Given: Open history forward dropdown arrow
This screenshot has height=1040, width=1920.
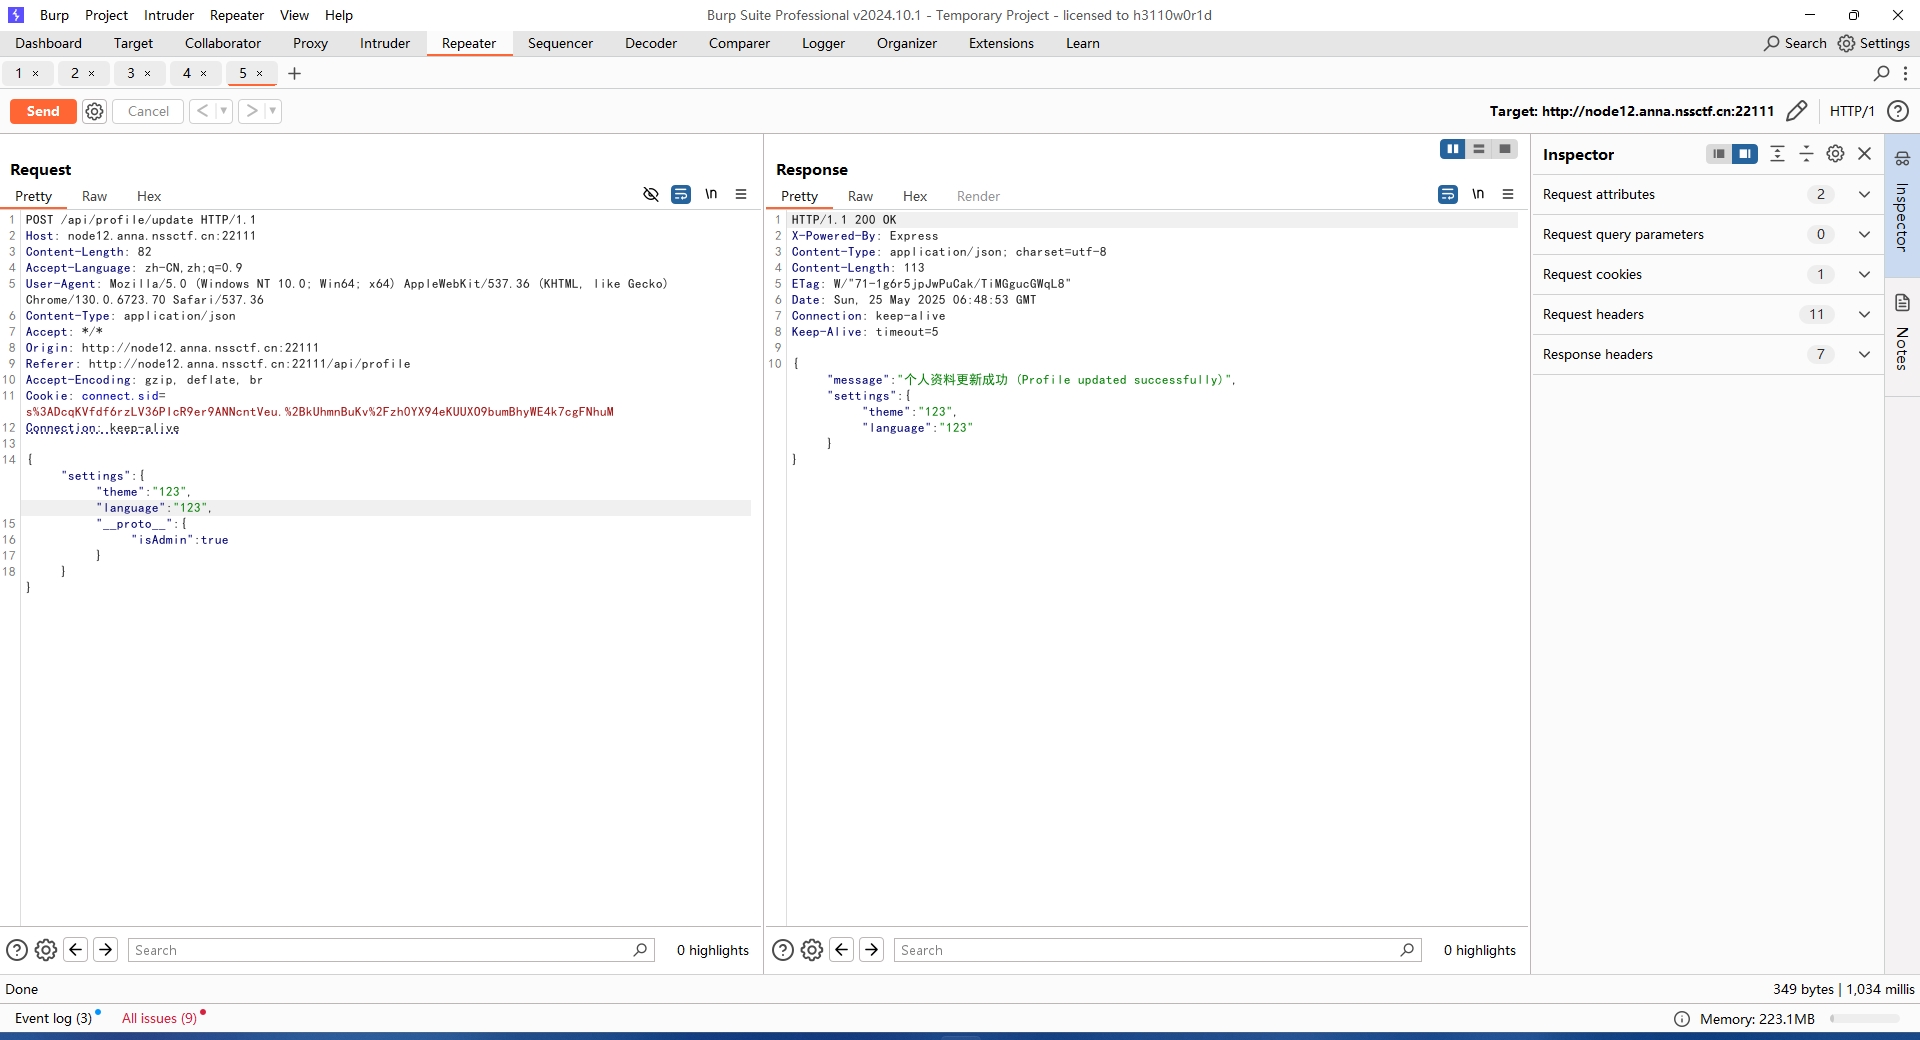Looking at the screenshot, I should tap(273, 111).
